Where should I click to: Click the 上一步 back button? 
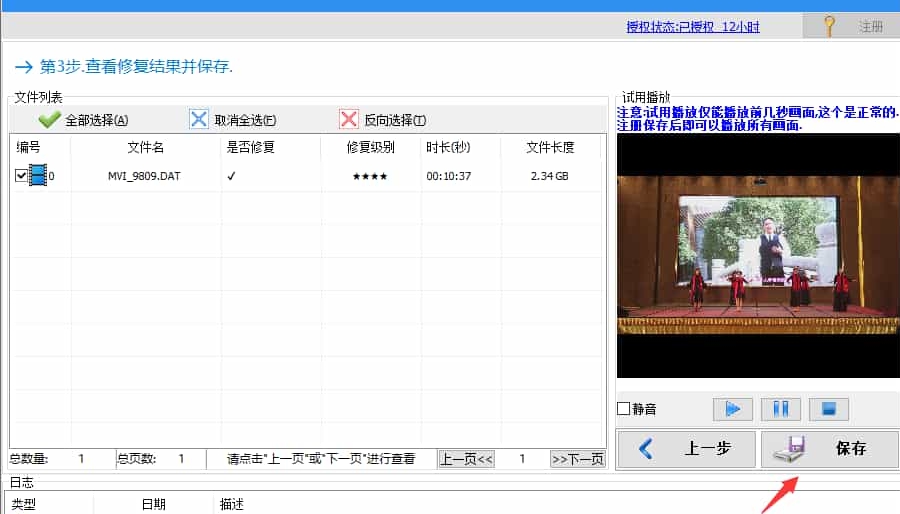686,448
